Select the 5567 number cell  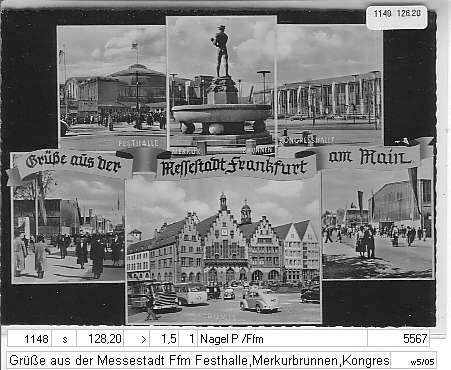pos(398,339)
